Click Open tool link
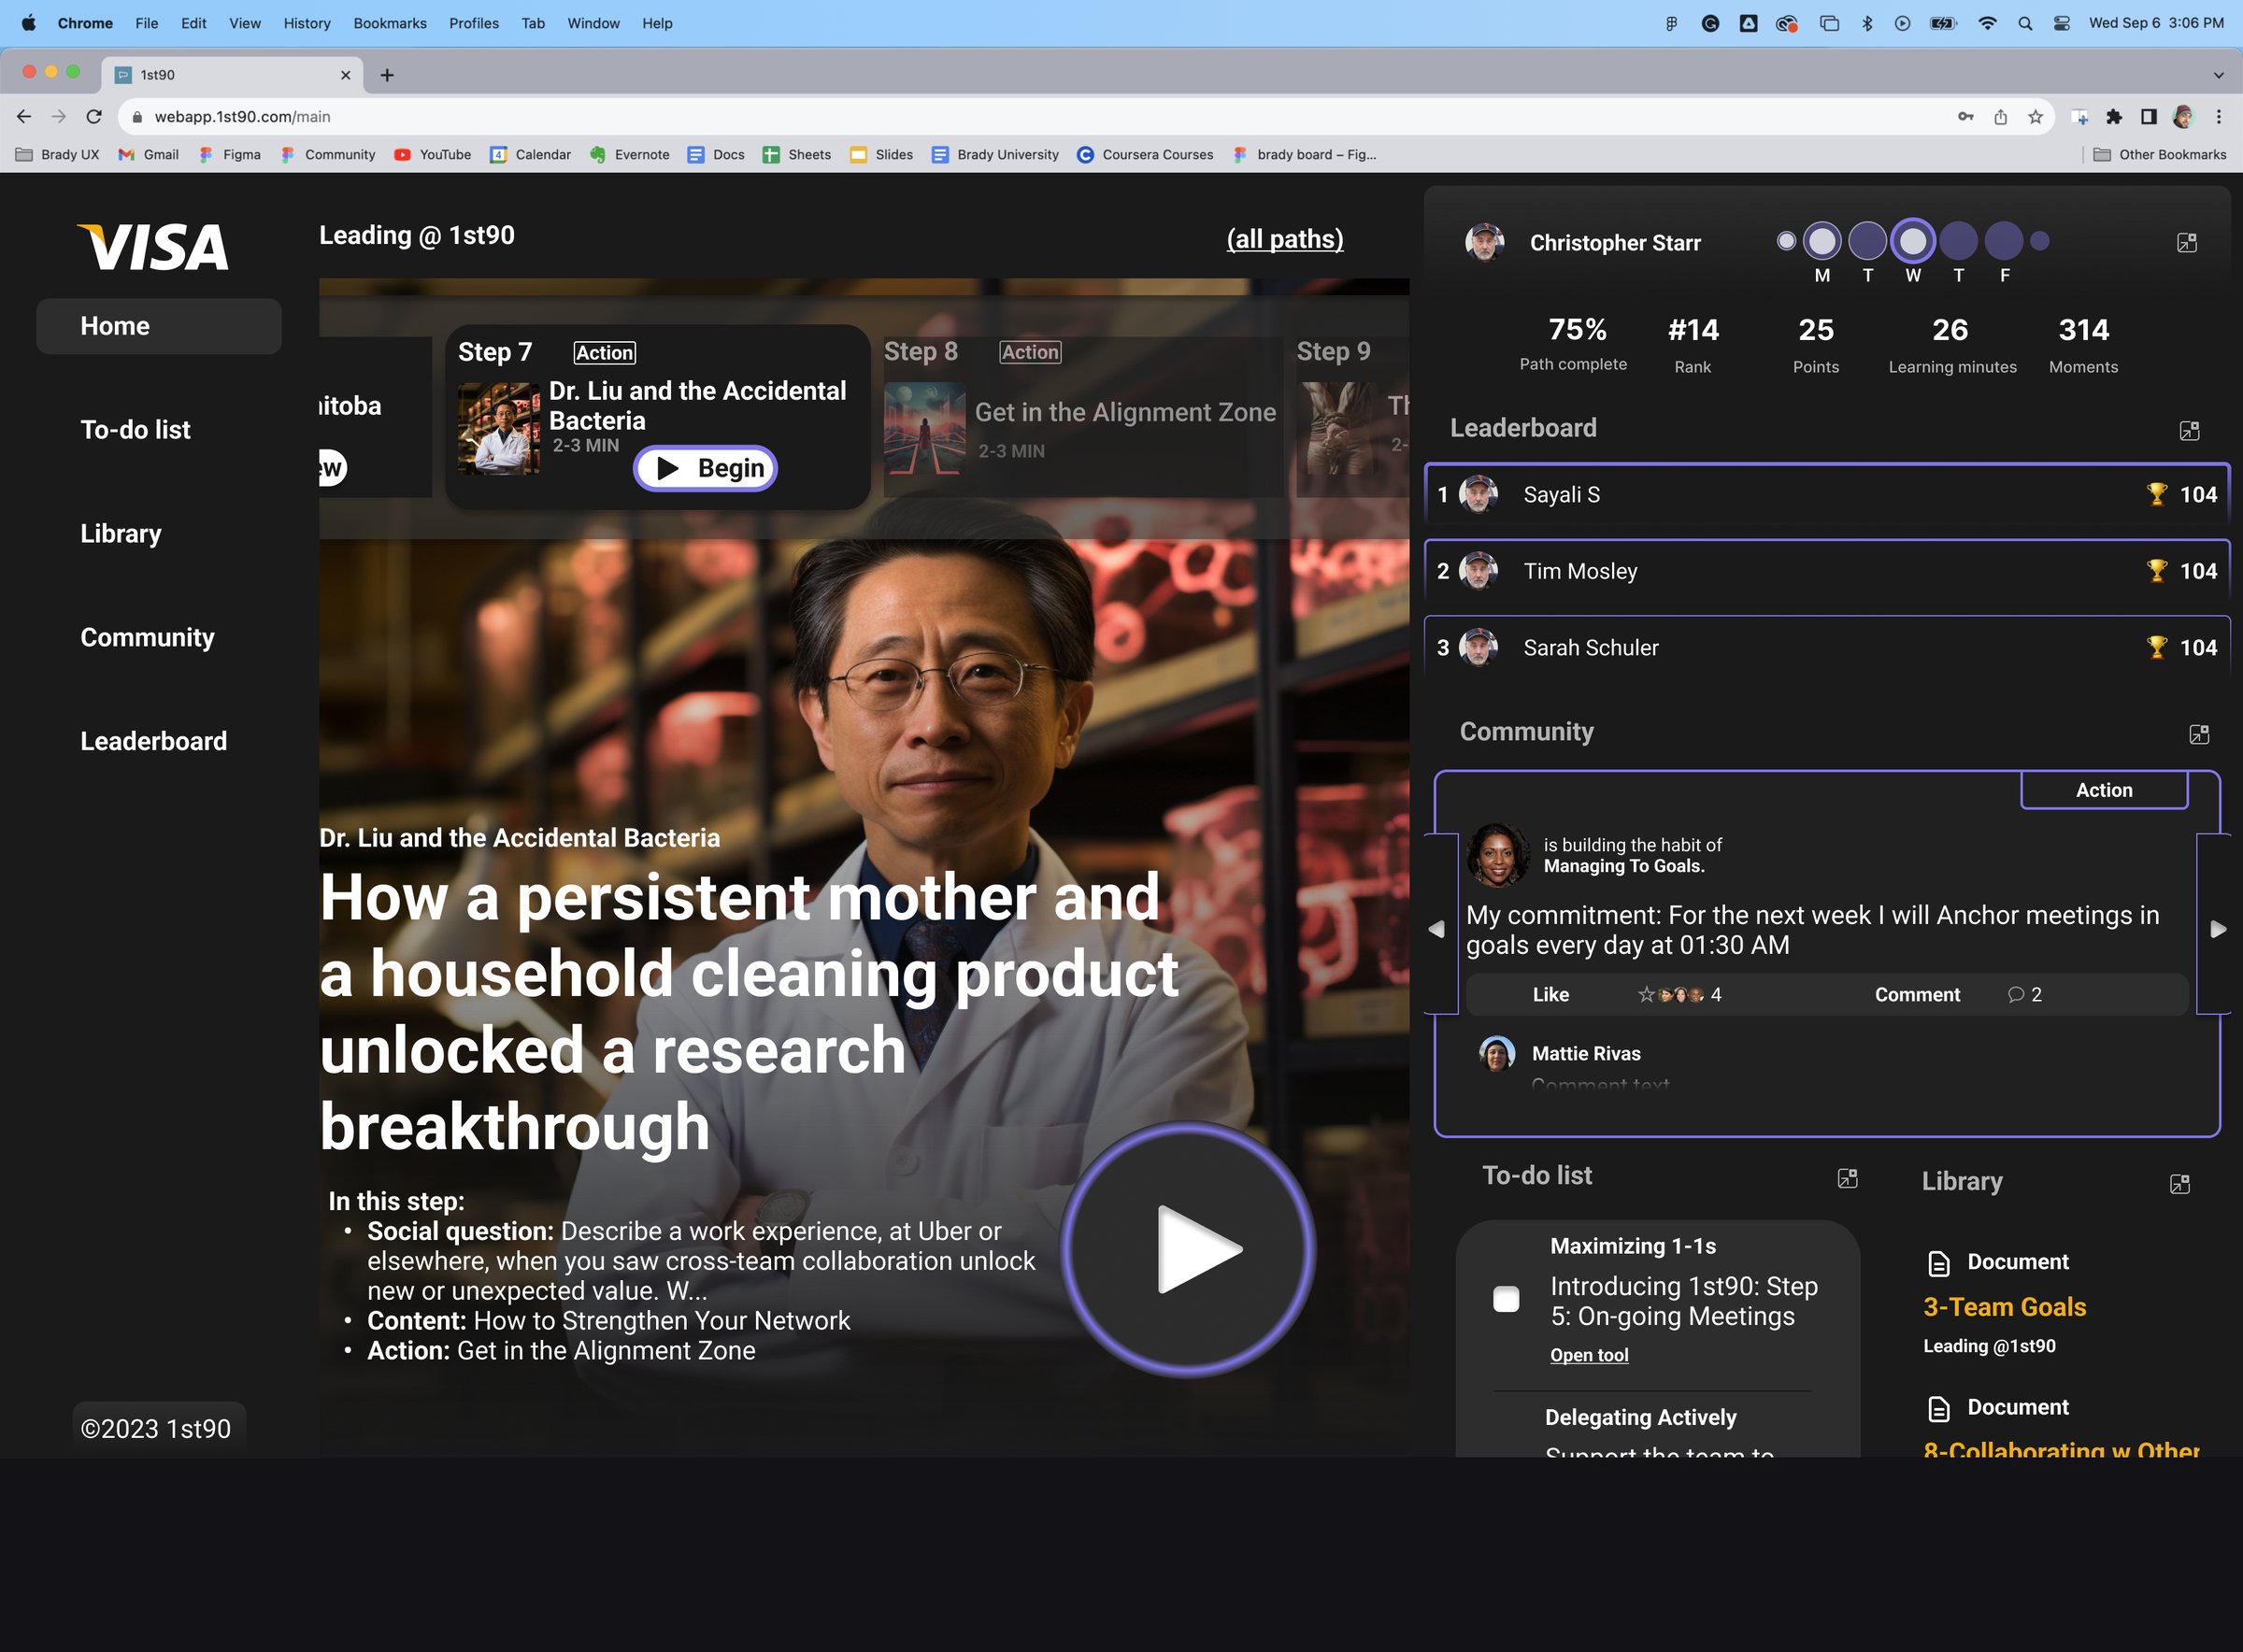The image size is (2243, 1652). click(x=1588, y=1355)
